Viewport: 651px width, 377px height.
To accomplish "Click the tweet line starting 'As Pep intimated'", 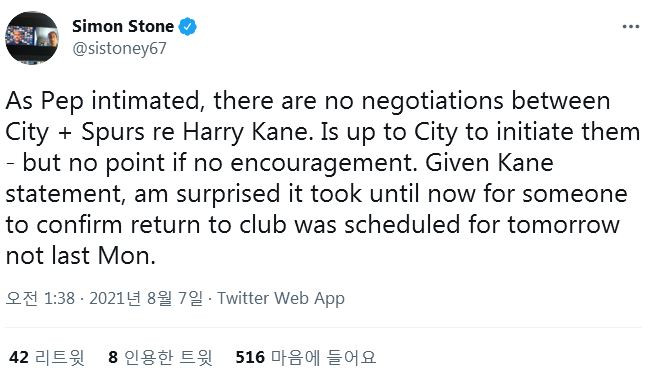I will click(308, 101).
